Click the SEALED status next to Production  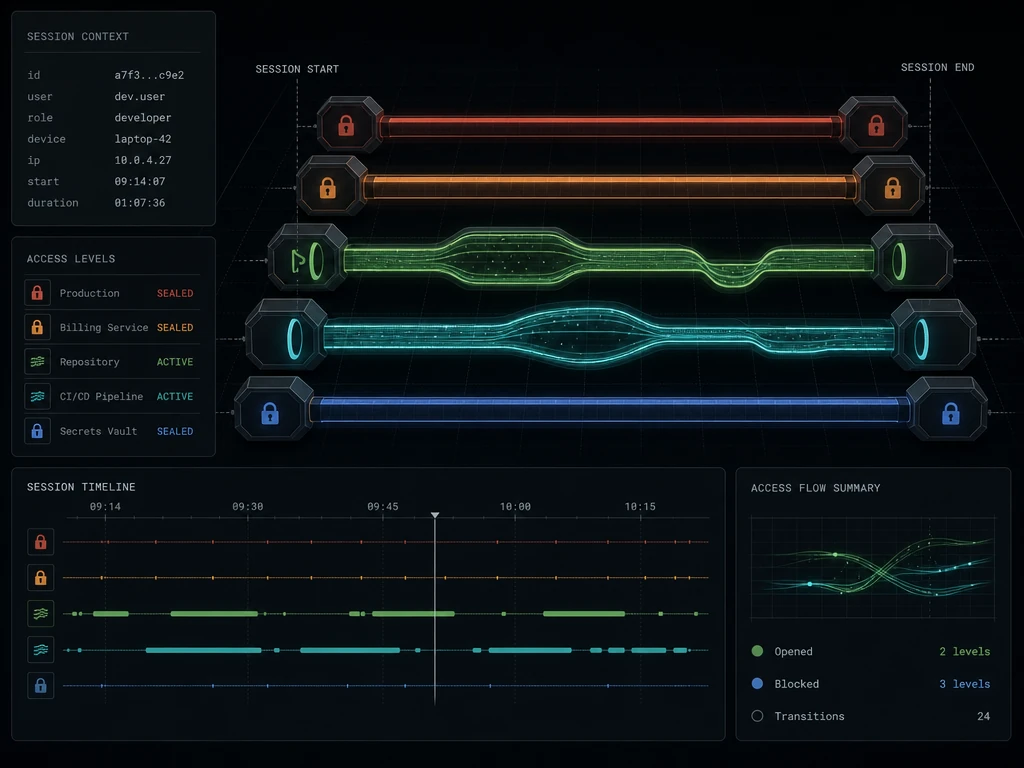click(175, 293)
